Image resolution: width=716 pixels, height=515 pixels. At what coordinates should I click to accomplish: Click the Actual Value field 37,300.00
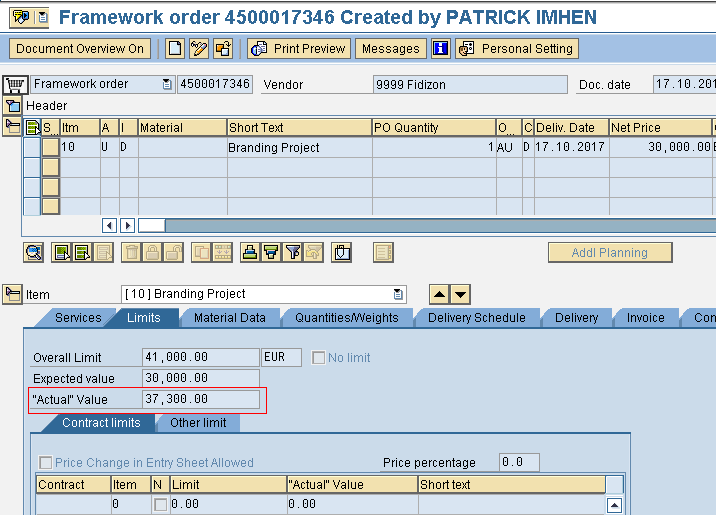pos(201,399)
